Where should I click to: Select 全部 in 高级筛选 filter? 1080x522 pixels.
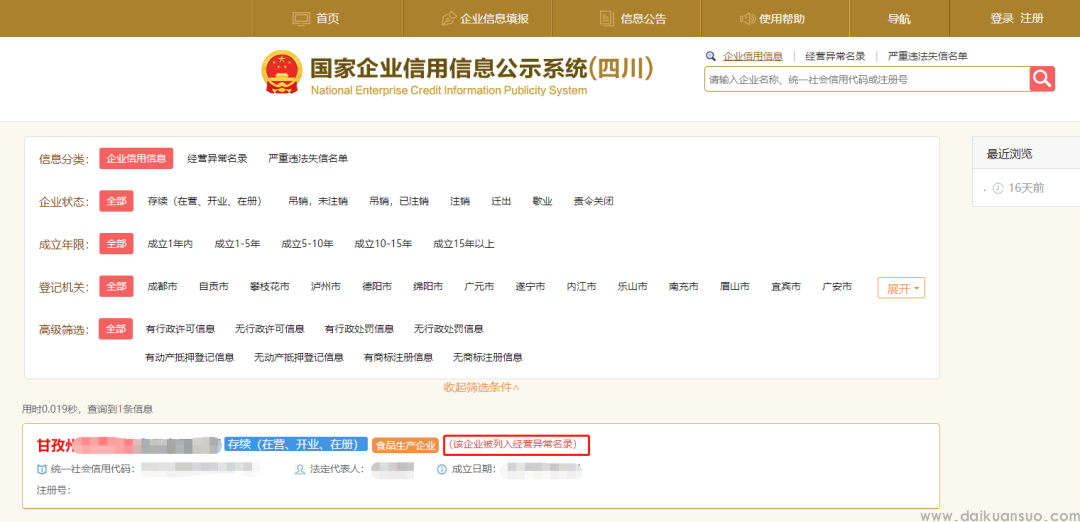116,328
